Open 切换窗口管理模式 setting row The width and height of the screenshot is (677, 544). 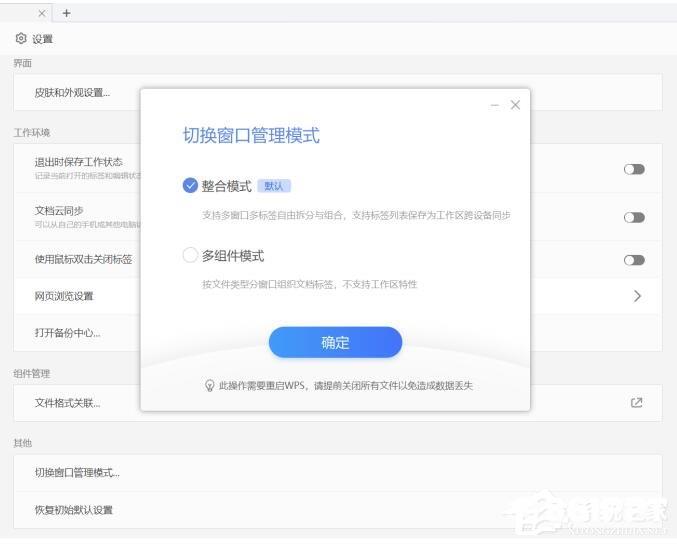(338, 473)
